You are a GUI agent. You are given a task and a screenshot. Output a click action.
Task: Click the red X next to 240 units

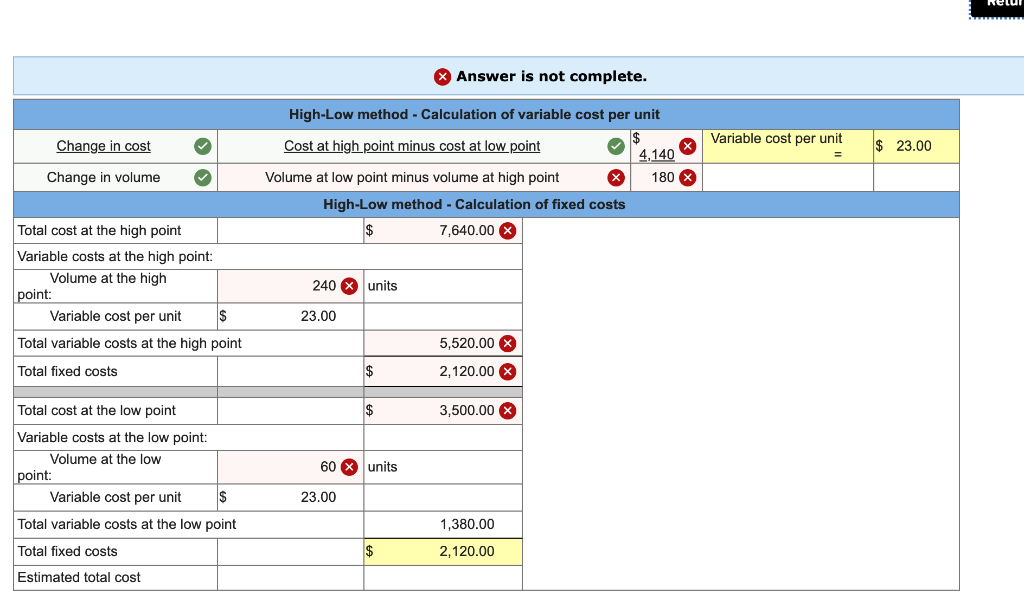point(348,285)
